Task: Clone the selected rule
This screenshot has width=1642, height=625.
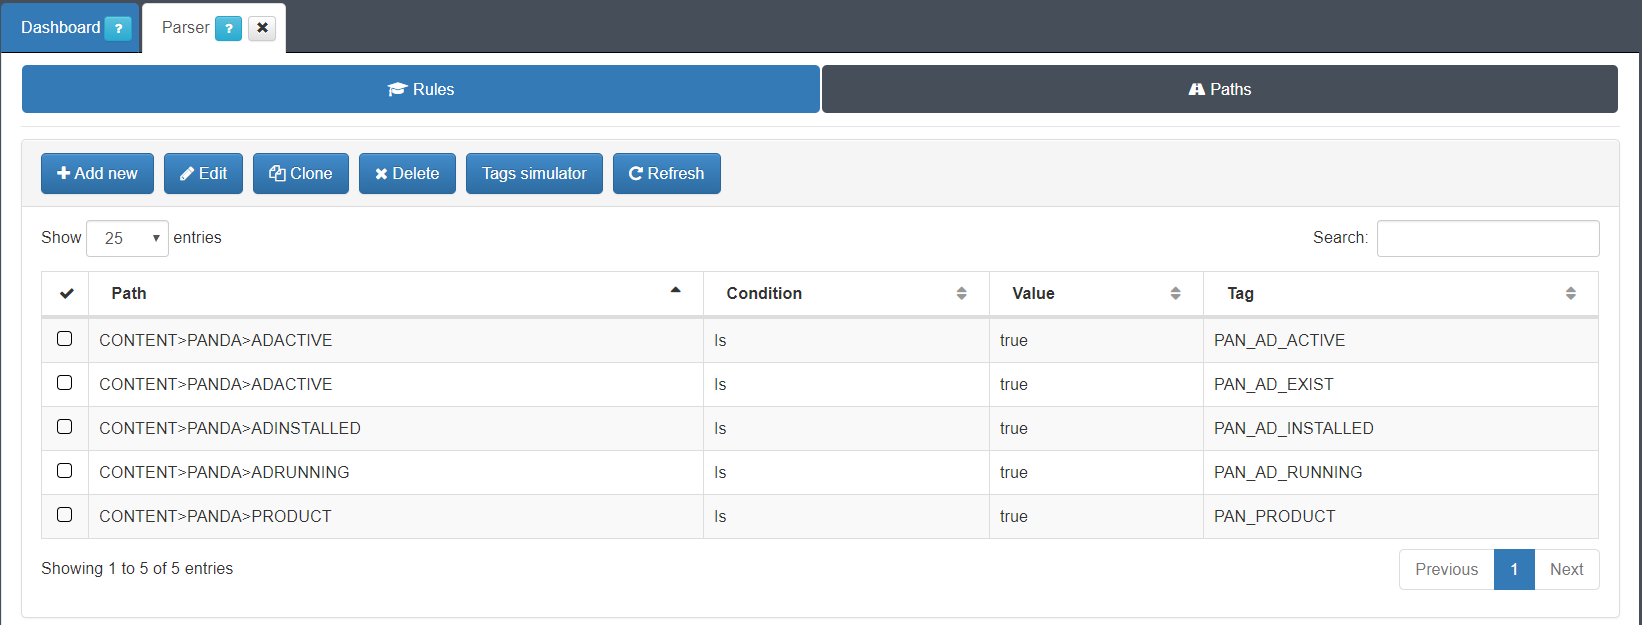Action: 301,173
